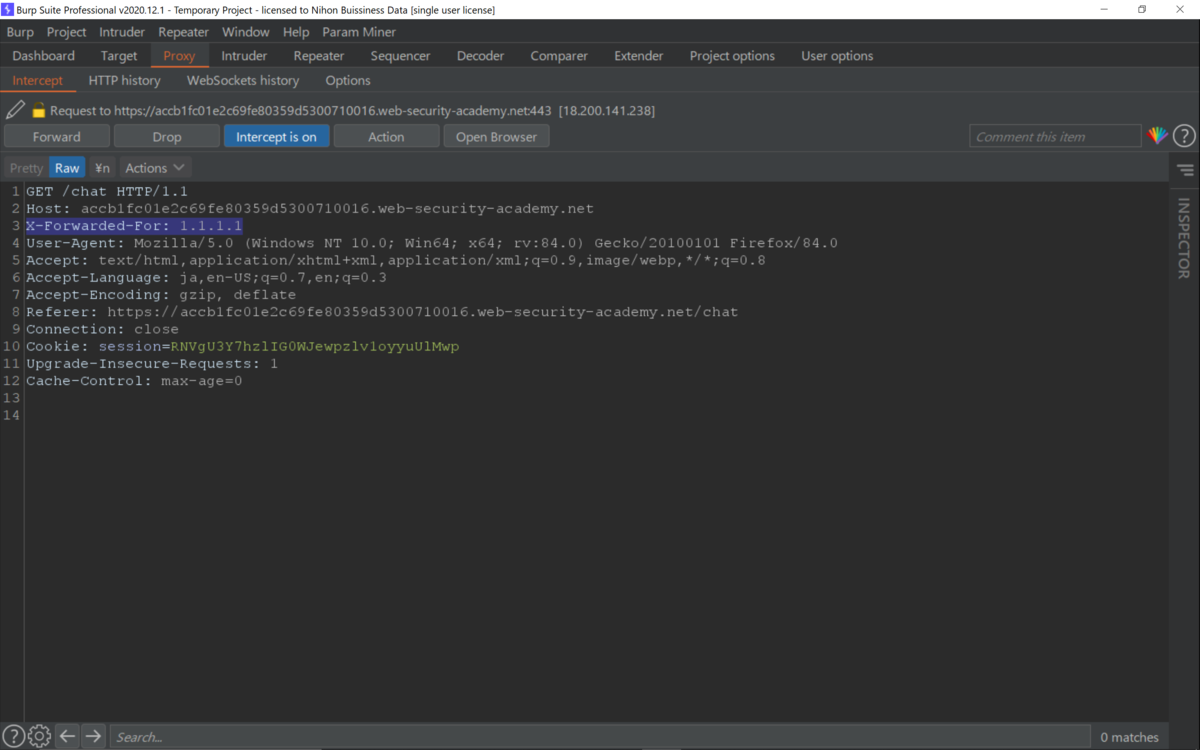Screen dimensions: 1200x750
Task: Go to next search match arrow
Action: pyautogui.click(x=93, y=736)
